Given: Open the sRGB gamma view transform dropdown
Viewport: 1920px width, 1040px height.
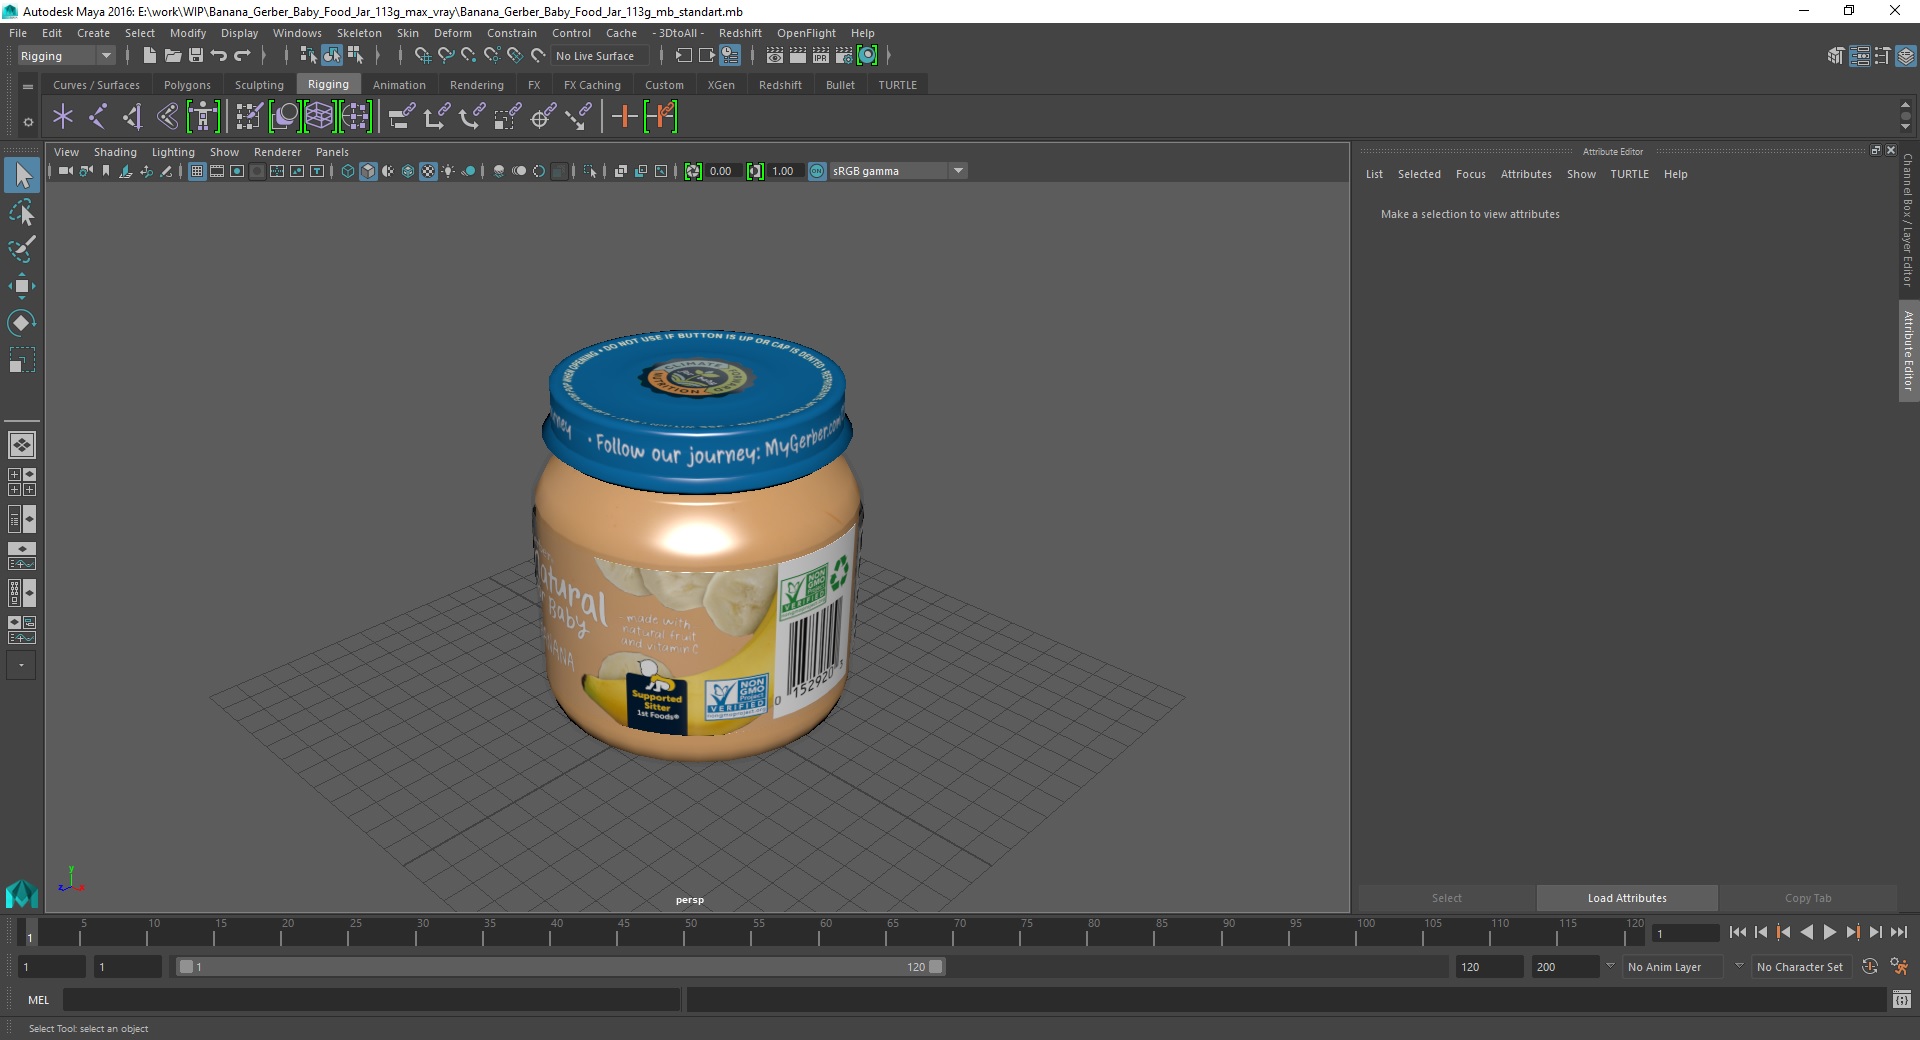Looking at the screenshot, I should point(898,171).
